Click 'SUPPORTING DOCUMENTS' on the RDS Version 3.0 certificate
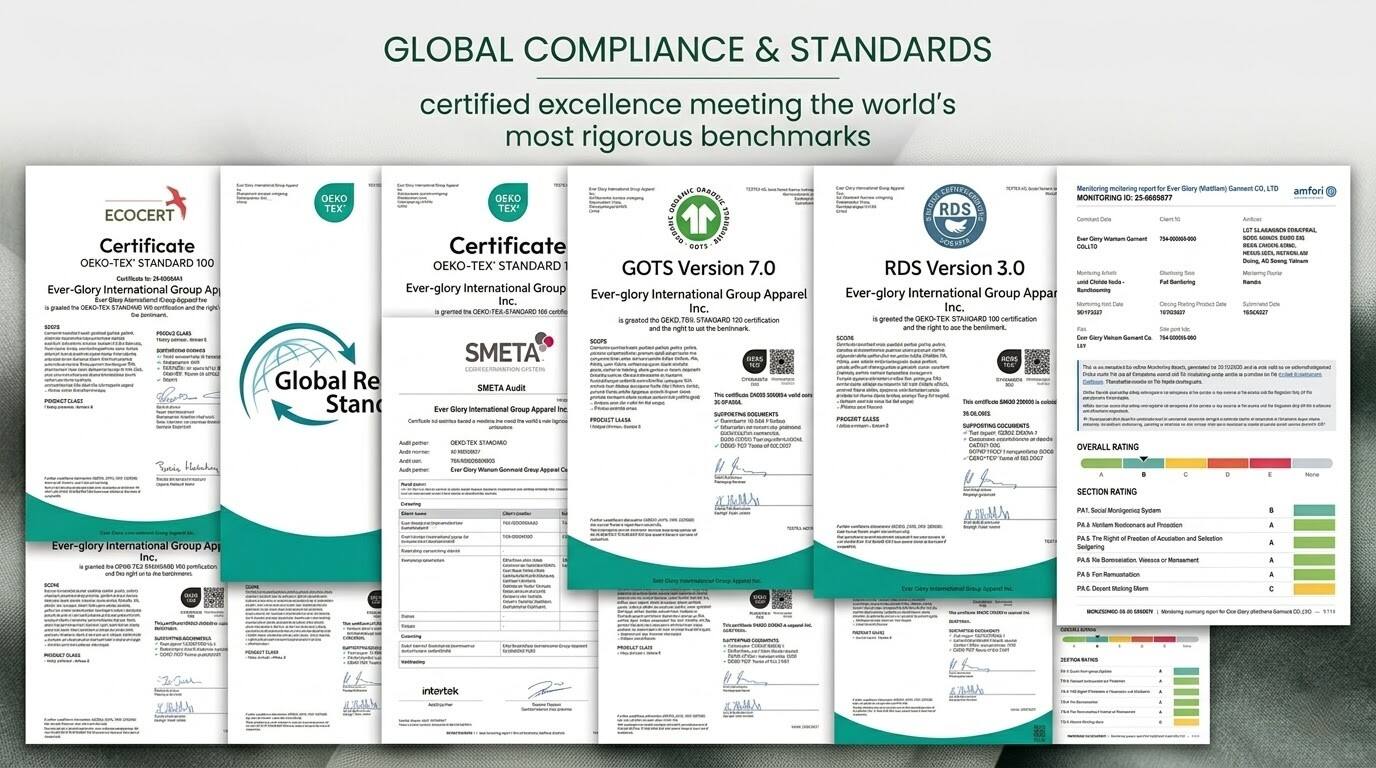The image size is (1376, 768). tap(998, 426)
